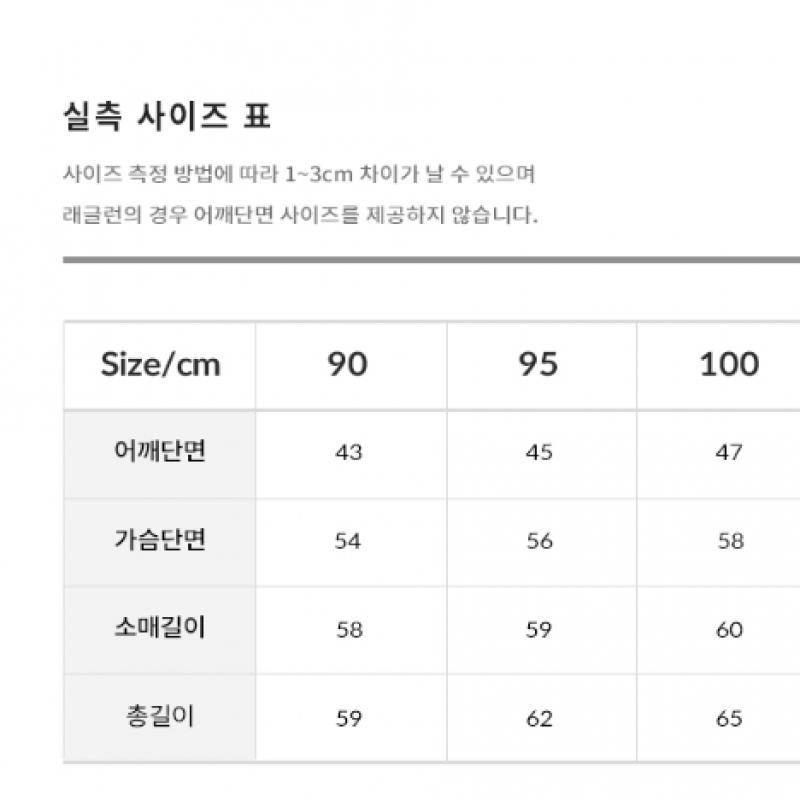The height and width of the screenshot is (800, 800).
Task: Click chest value 56 for size 95
Action: [x=538, y=541]
